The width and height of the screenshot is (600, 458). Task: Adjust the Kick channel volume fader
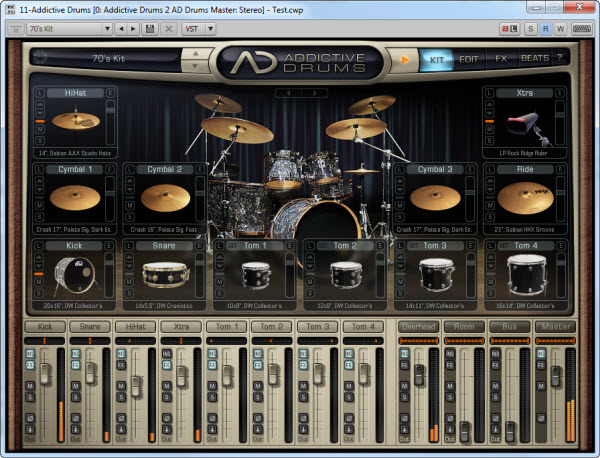pyautogui.click(x=45, y=373)
